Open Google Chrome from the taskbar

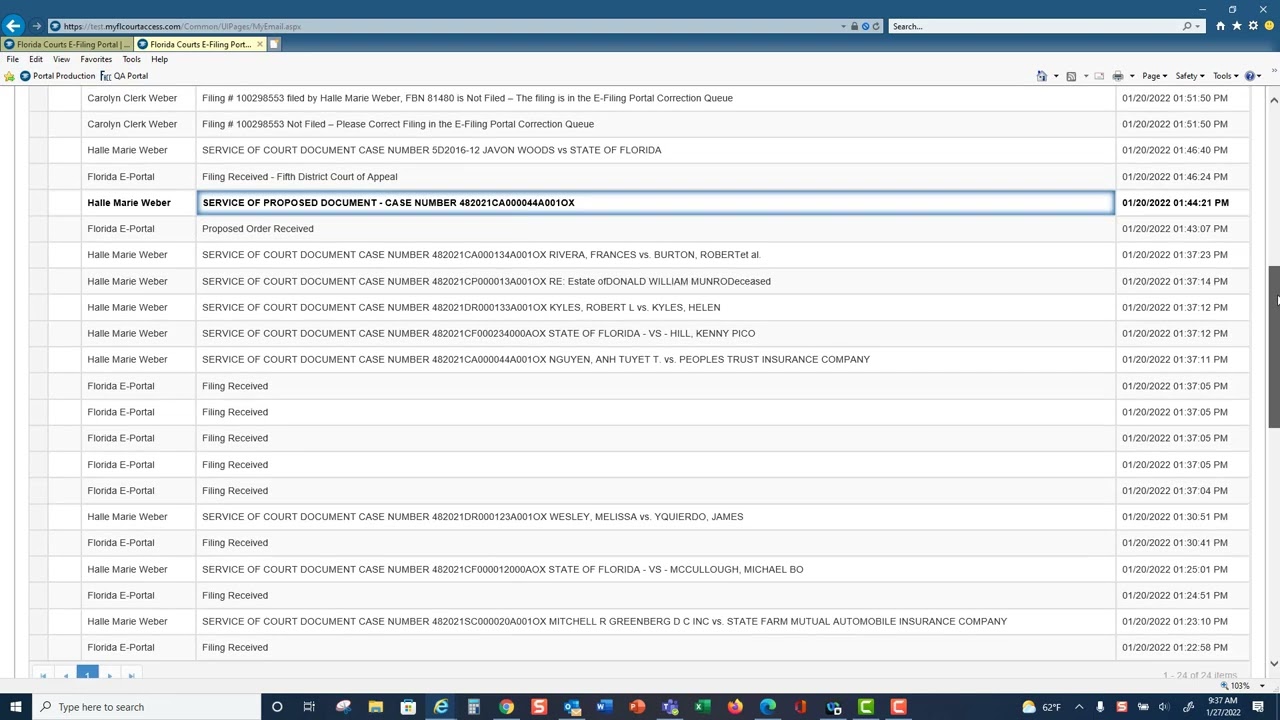[506, 707]
